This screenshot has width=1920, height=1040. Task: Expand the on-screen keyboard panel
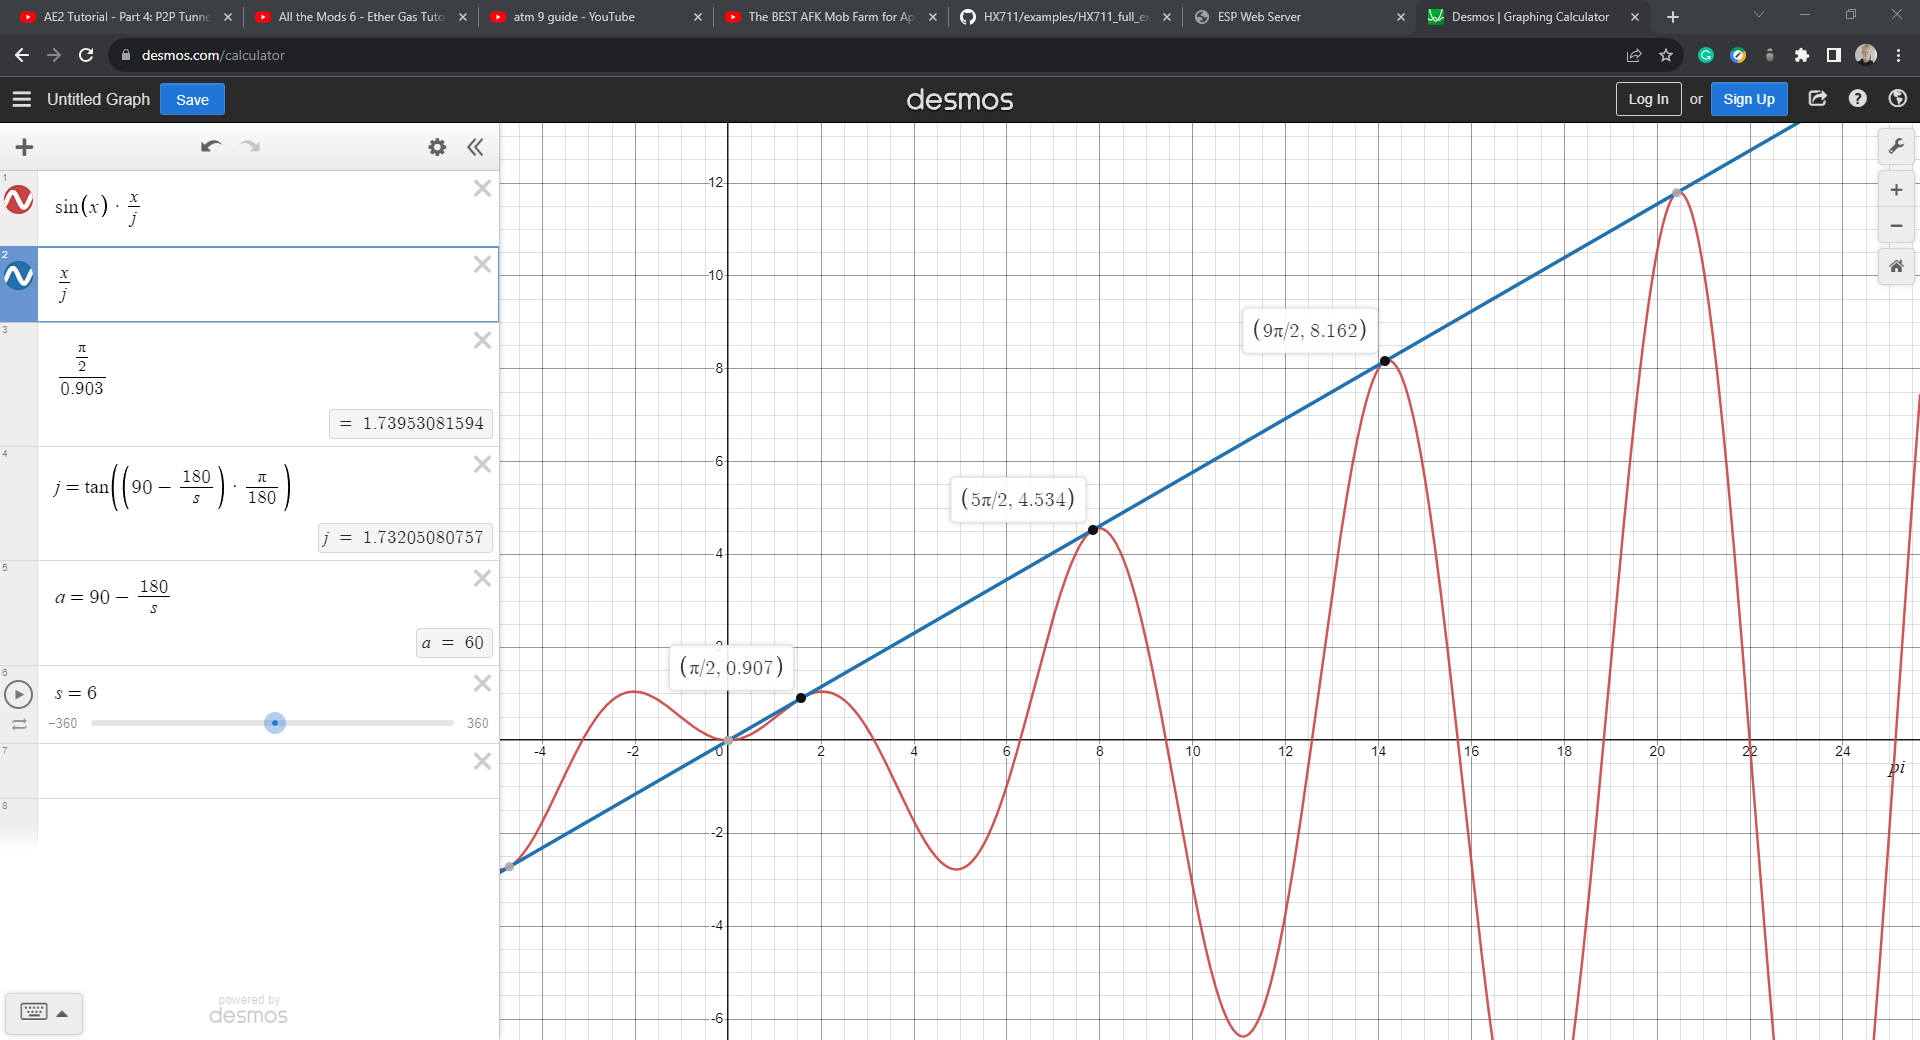44,1012
